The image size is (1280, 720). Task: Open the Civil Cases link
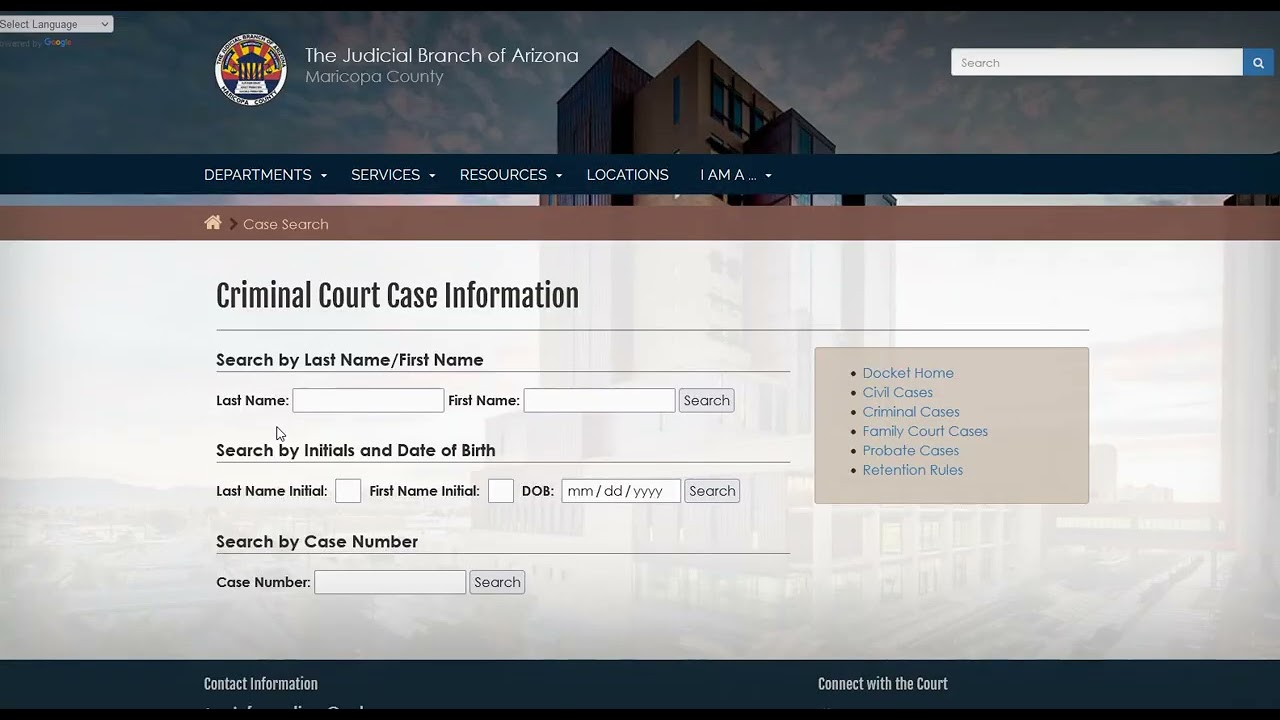[x=898, y=392]
